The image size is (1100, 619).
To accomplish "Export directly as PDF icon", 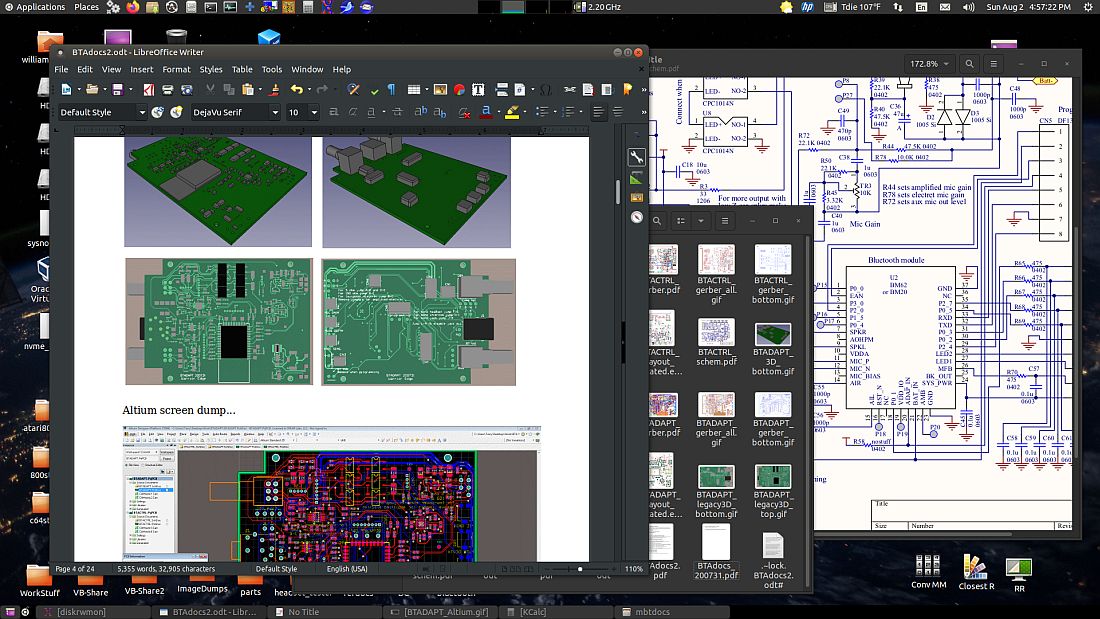I will click(x=149, y=89).
